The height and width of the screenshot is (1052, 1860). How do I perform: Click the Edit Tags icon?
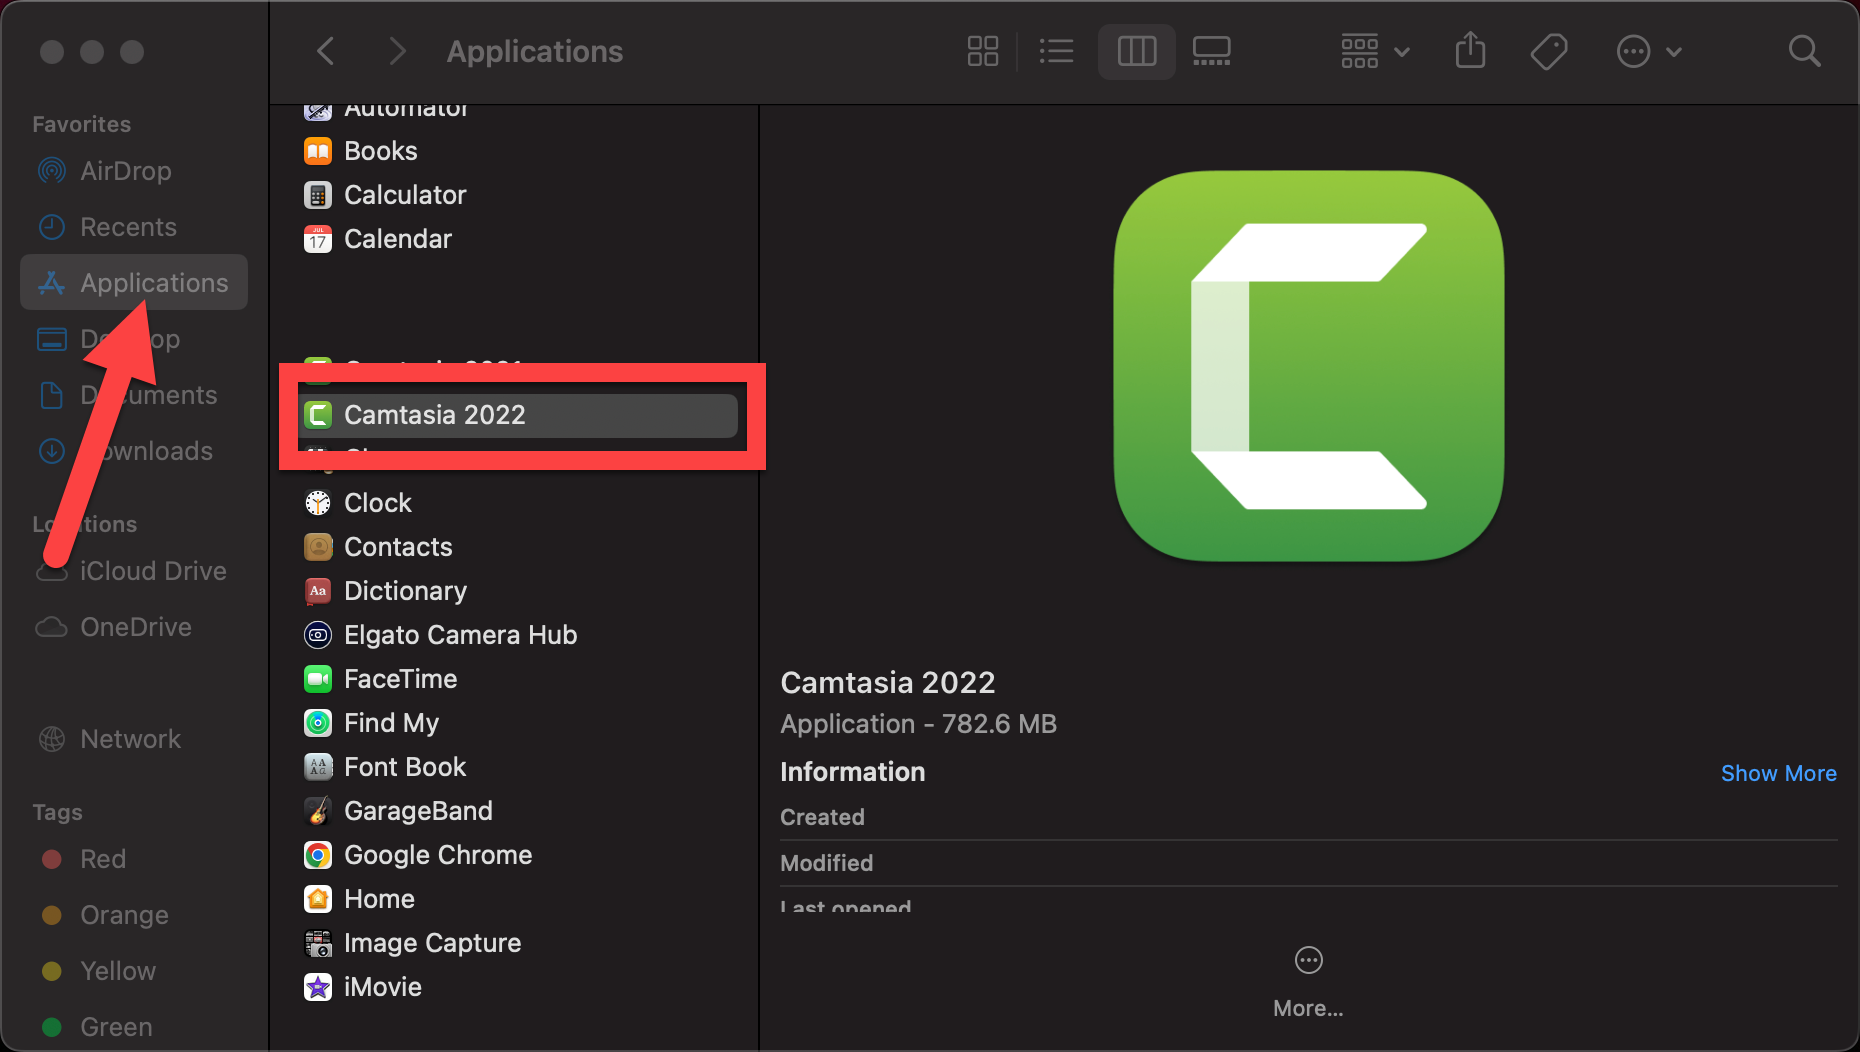1549,51
